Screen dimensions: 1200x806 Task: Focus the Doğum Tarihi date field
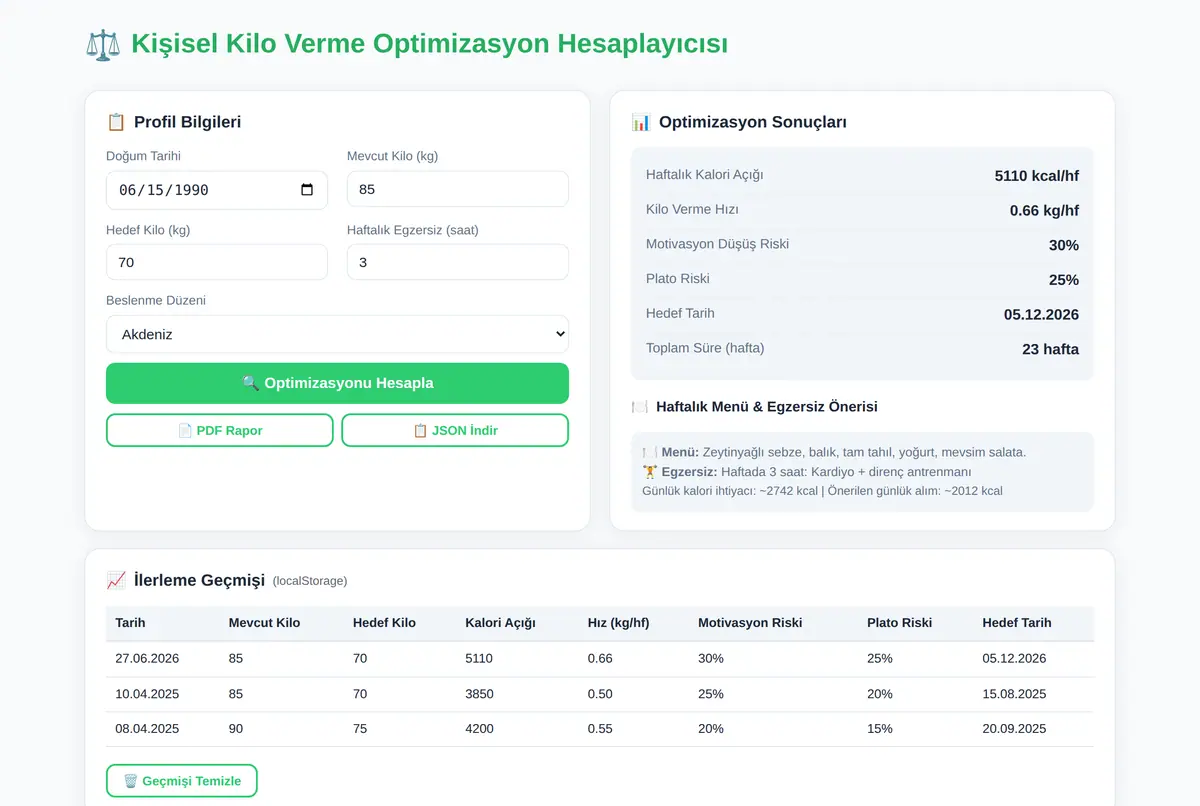tap(217, 190)
